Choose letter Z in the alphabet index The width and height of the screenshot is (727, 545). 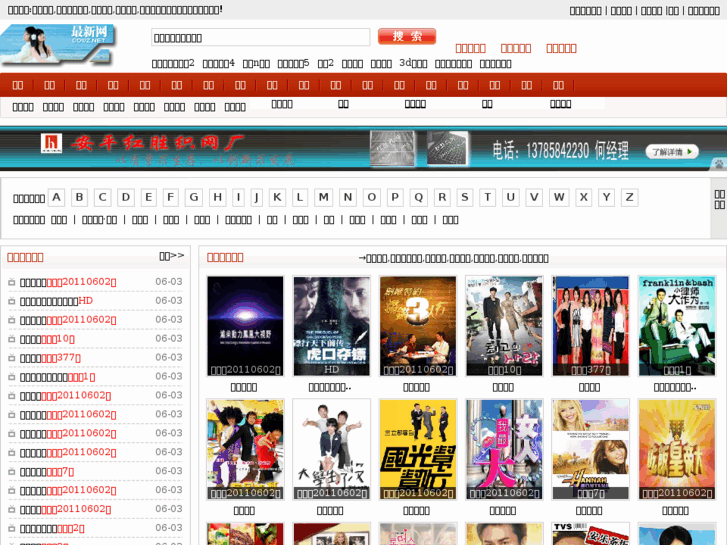tap(630, 198)
